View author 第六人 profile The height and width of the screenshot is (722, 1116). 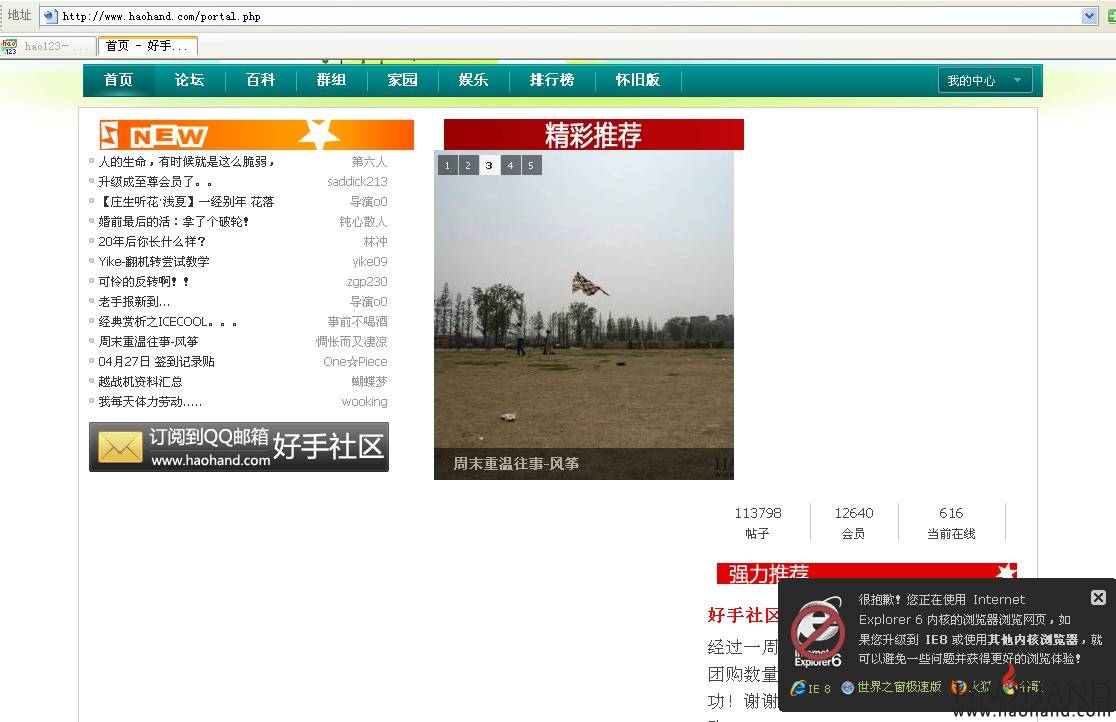[369, 162]
